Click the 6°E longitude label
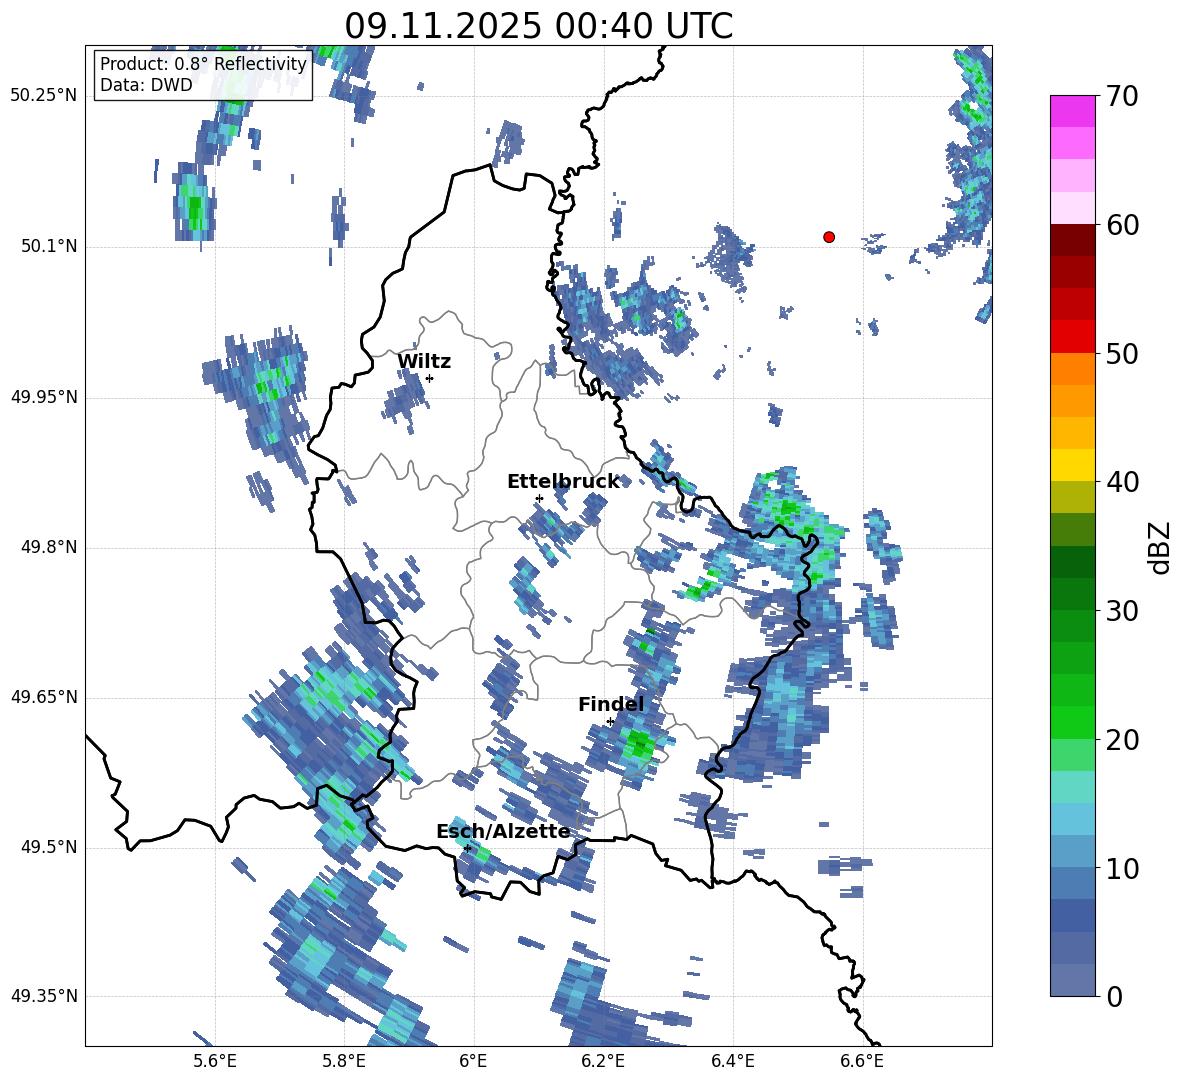1184x1081 pixels. pos(473,1061)
